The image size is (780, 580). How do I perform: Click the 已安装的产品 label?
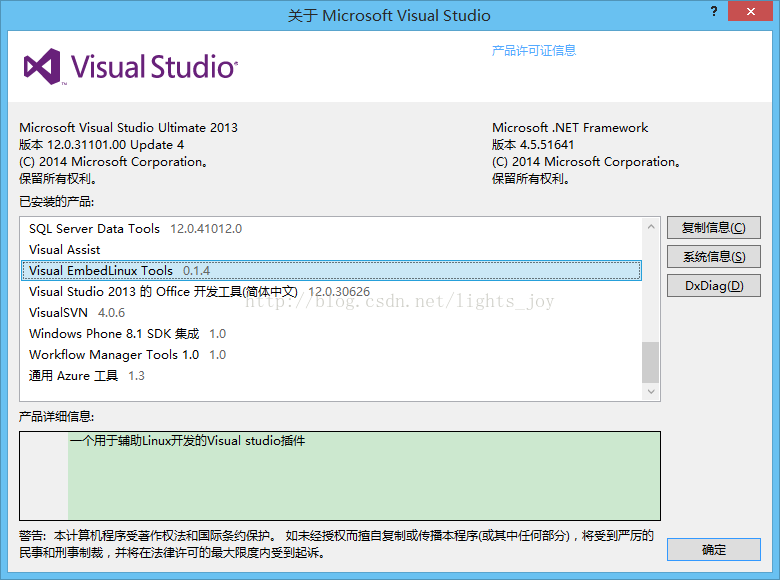56,201
